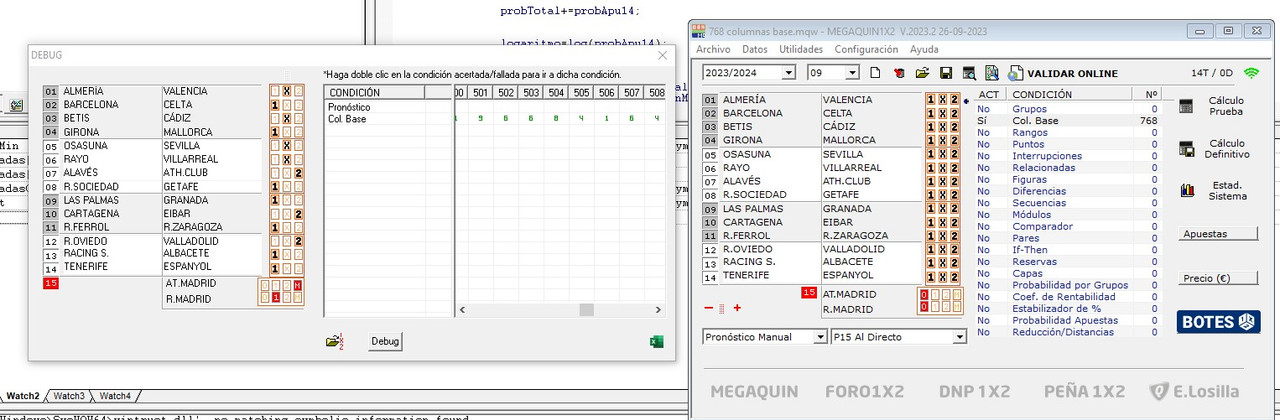Toggle sign 1 for Almería-Valencia in MEGAQUIN
The image size is (1280, 420).
click(x=931, y=100)
